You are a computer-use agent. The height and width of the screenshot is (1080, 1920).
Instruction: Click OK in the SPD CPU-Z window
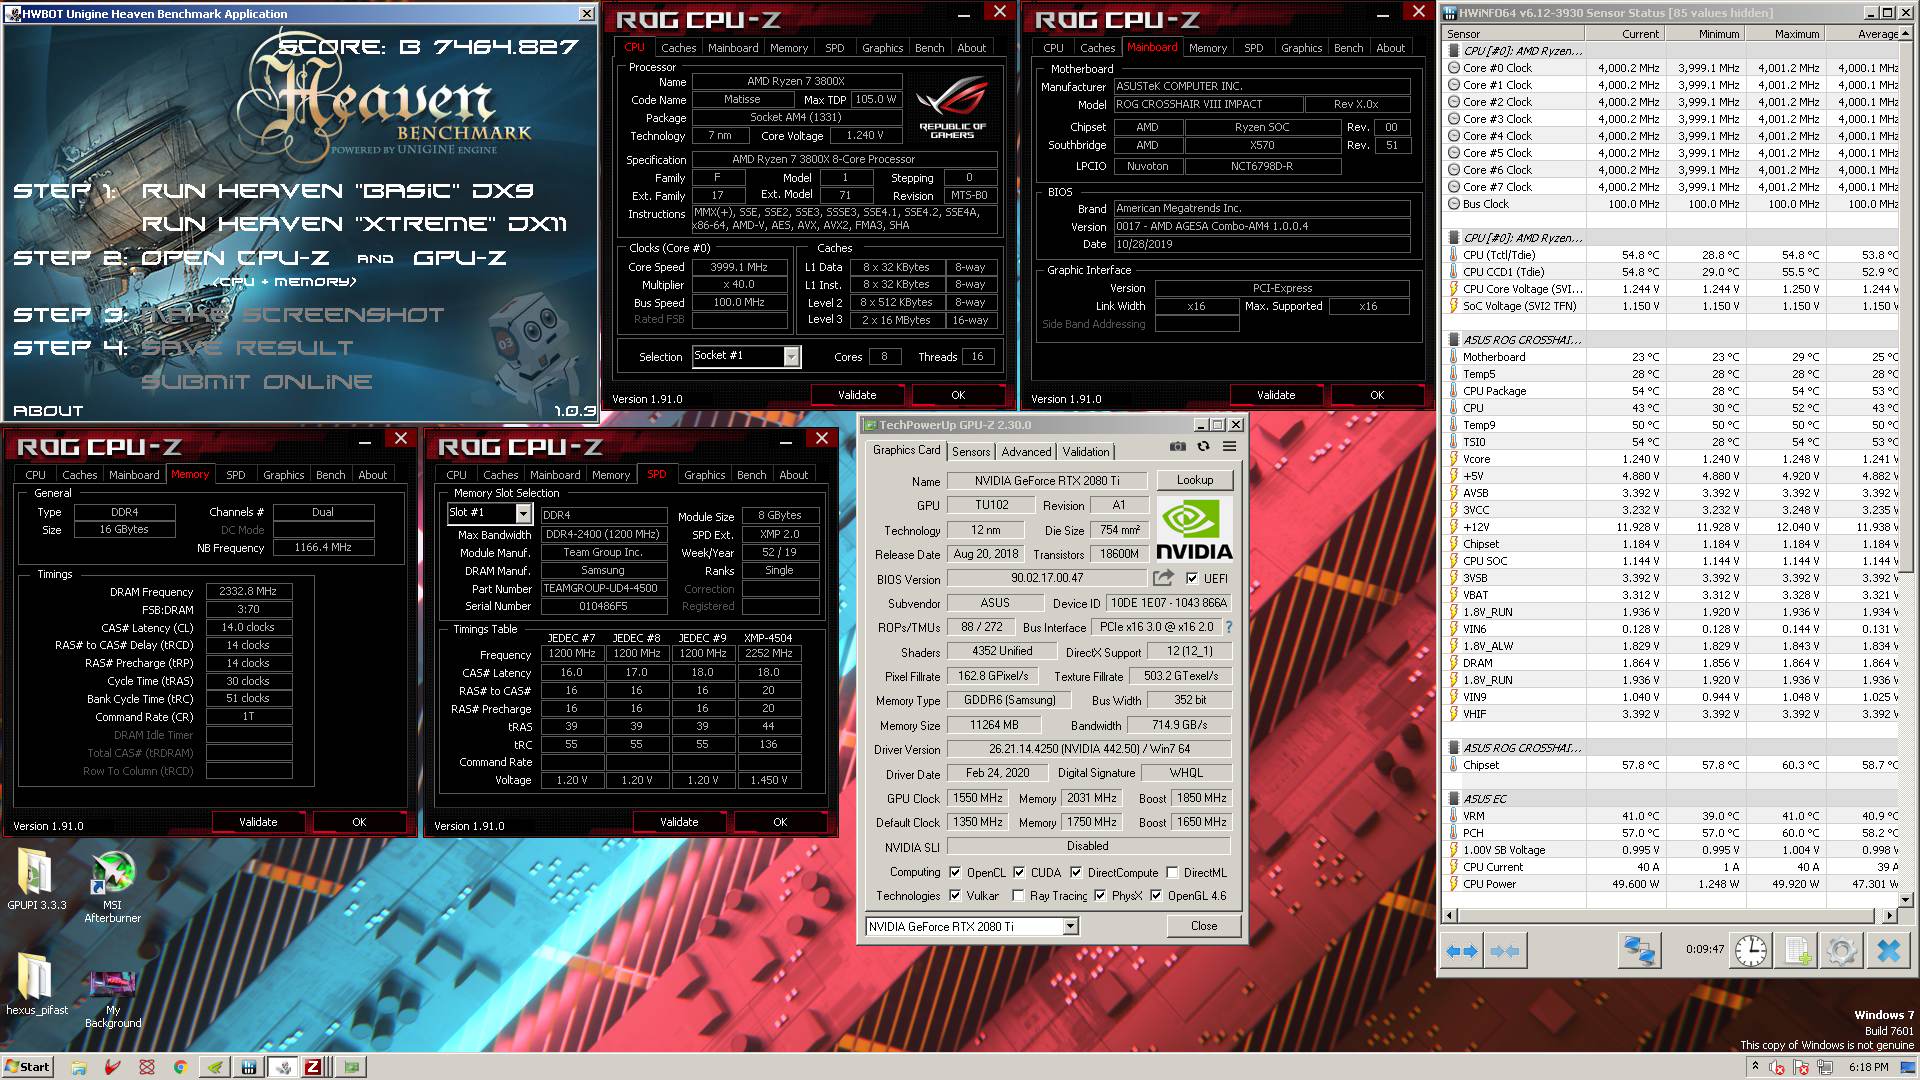780,822
